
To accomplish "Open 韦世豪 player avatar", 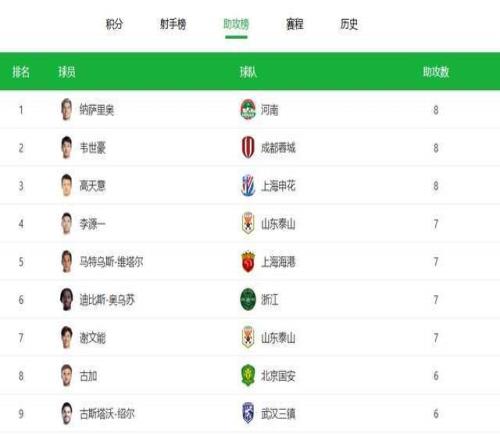I will click(67, 147).
